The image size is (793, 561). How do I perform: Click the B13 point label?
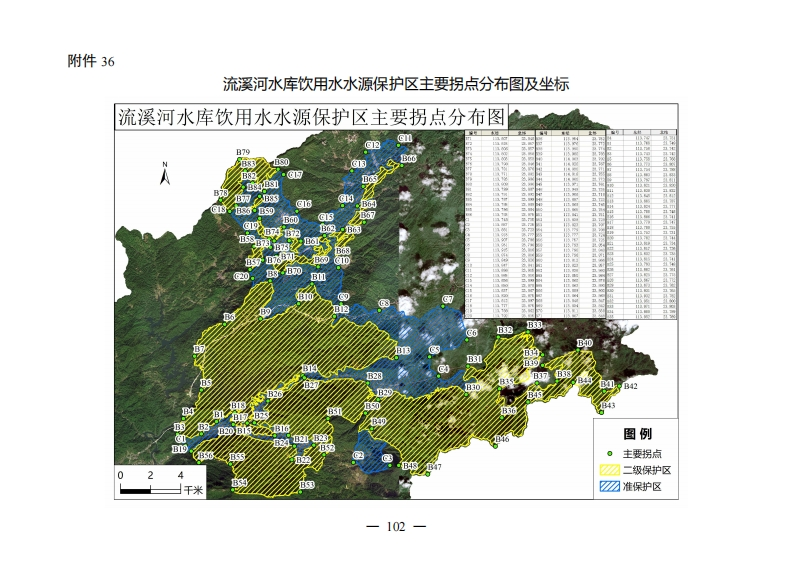tap(403, 351)
